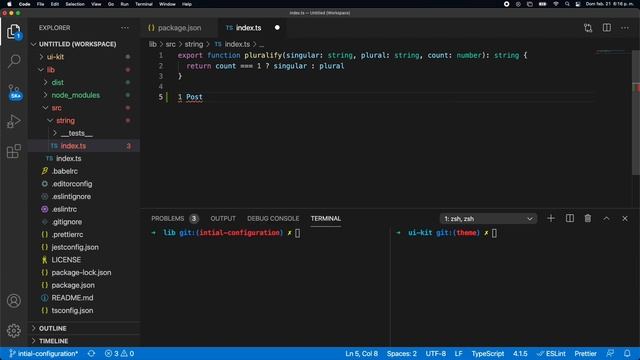Screen dimensions: 640x360
Task: Switch to OUTPUT panel tab
Action: [223, 218]
